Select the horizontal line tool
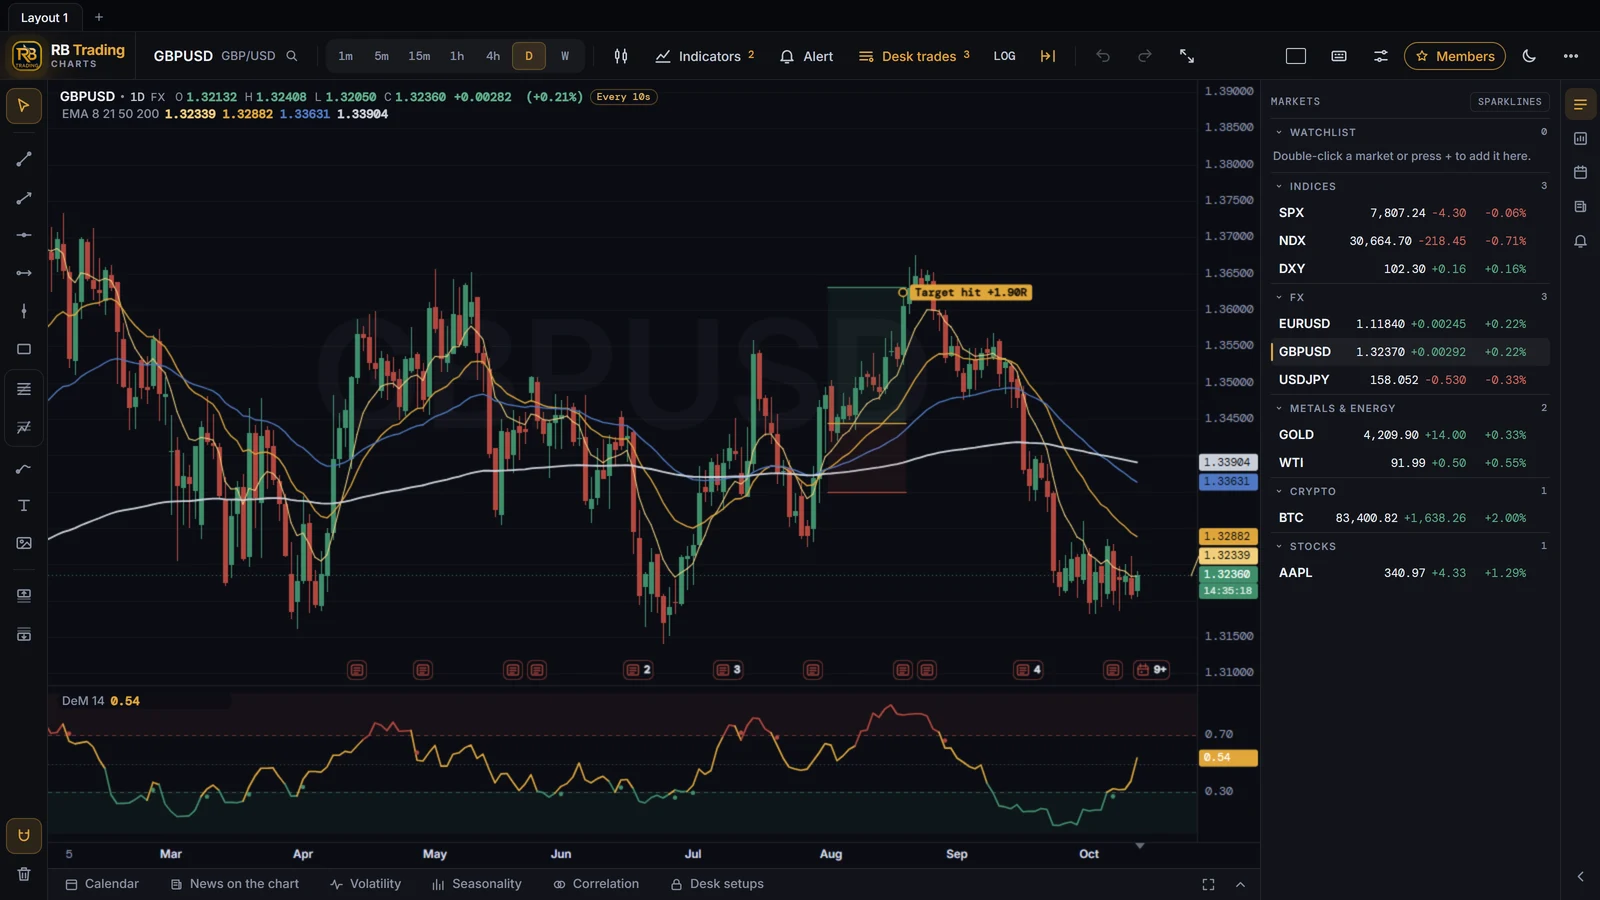 click(x=24, y=235)
